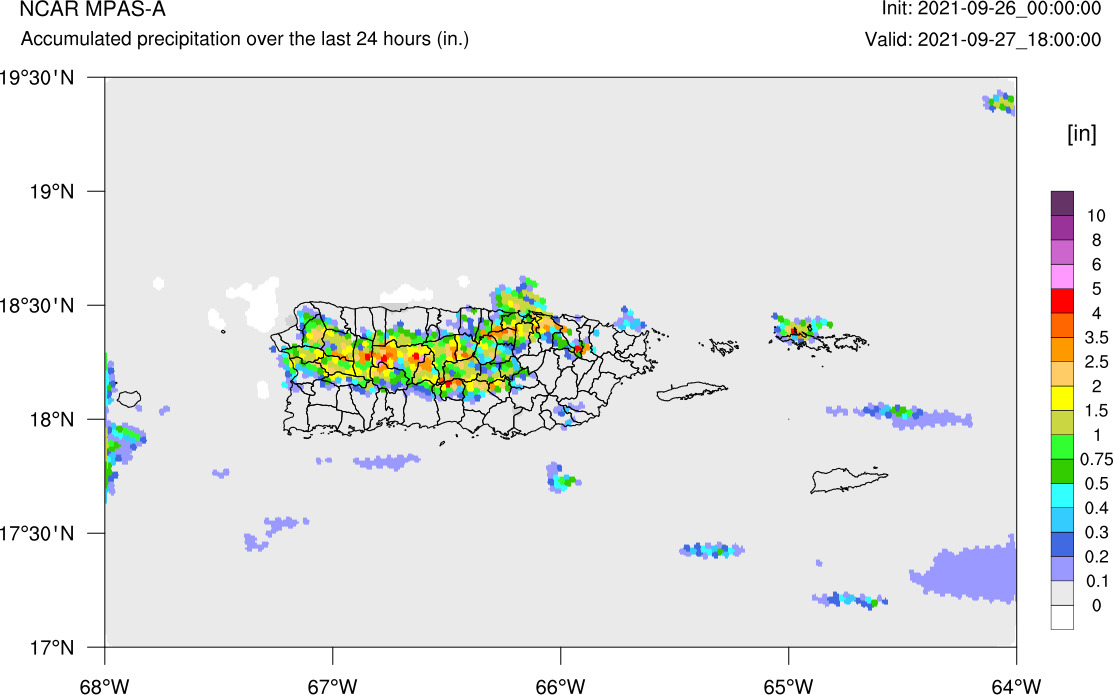
Task: Select the St. Croix island outline near 17°45'N
Action: (x=848, y=480)
